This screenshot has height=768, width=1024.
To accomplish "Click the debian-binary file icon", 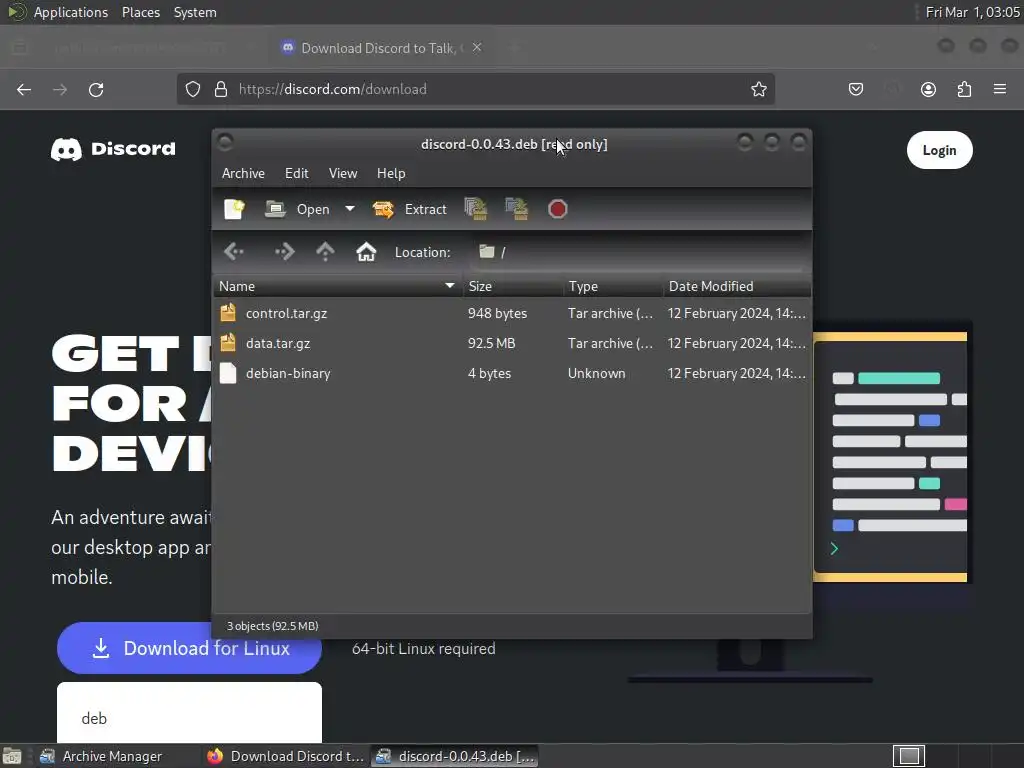I will point(228,373).
